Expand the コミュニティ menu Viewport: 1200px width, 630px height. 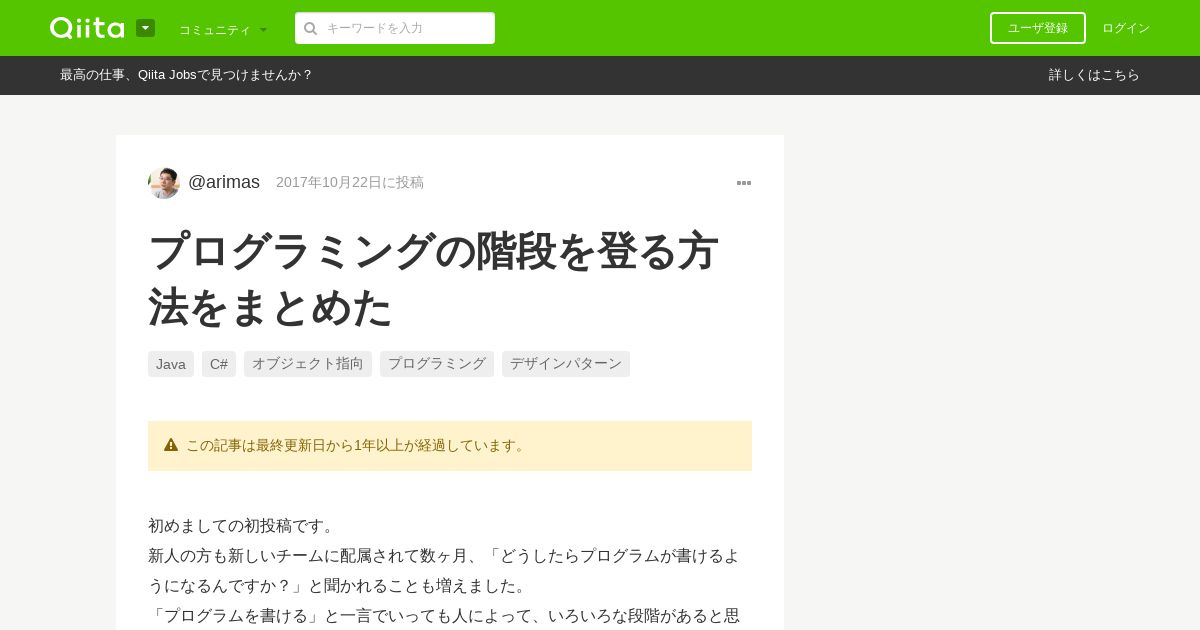click(223, 29)
